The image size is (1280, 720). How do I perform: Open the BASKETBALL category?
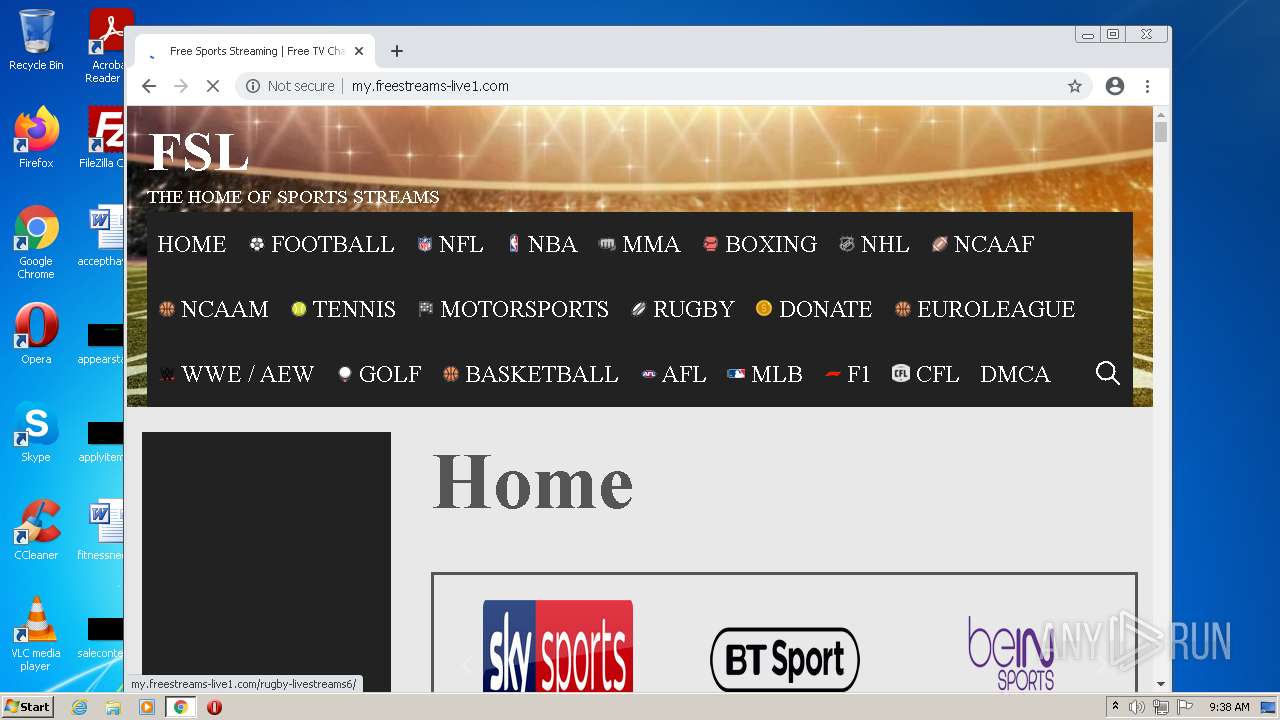click(531, 374)
